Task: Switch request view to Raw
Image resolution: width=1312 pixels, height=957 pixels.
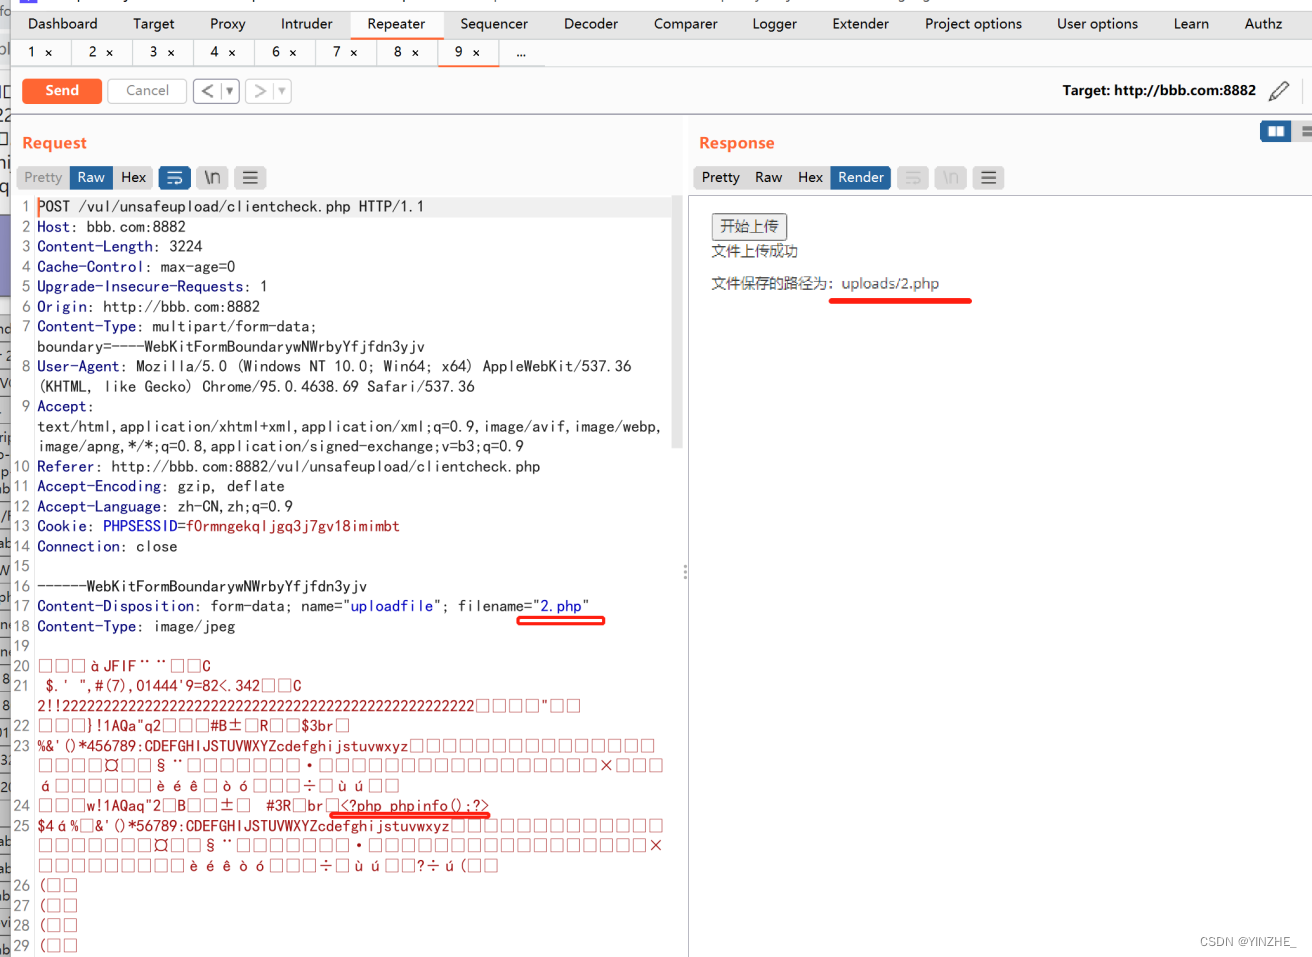Action: pos(91,178)
